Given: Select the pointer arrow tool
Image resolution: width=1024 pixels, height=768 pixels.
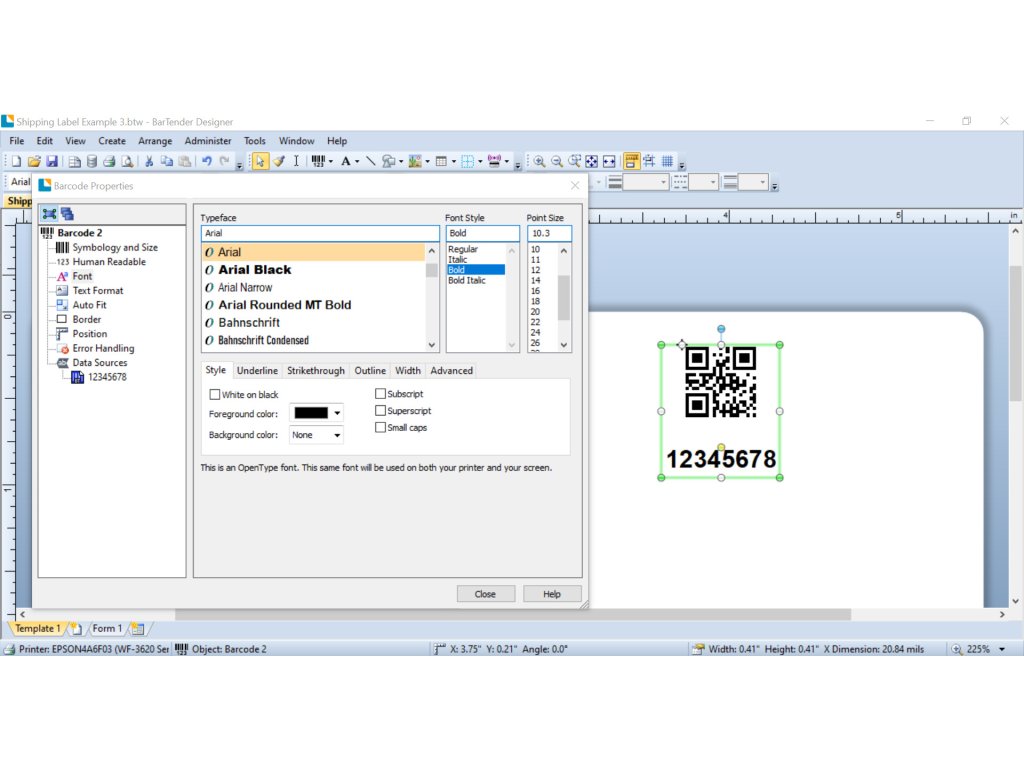Looking at the screenshot, I should click(x=260, y=161).
